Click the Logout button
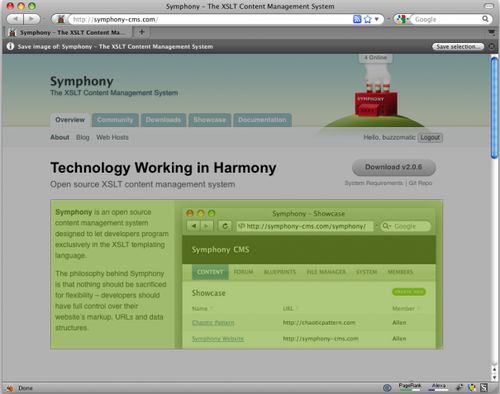This screenshot has height=394, width=500. click(430, 137)
